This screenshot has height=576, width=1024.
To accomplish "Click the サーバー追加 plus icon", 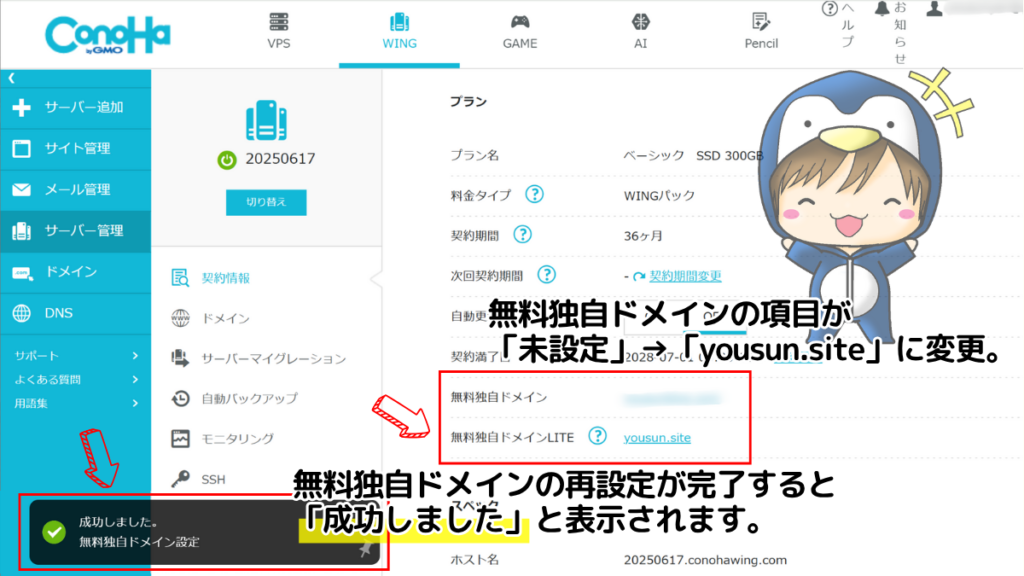I will click(x=22, y=107).
